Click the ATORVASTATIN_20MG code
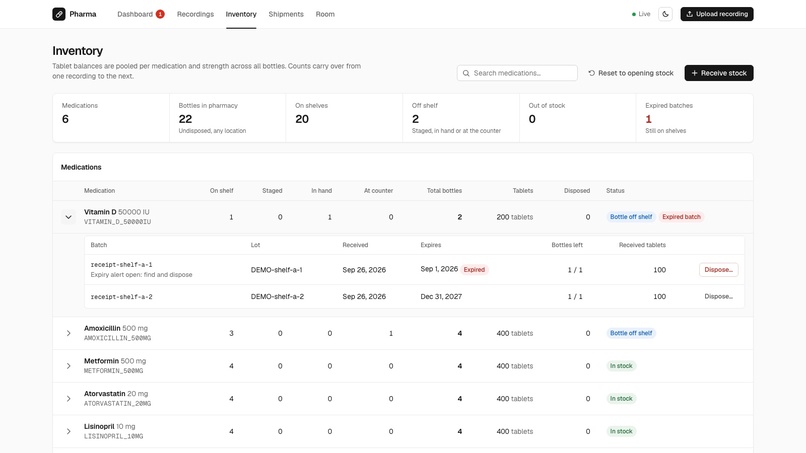The width and height of the screenshot is (806, 453). coord(118,404)
